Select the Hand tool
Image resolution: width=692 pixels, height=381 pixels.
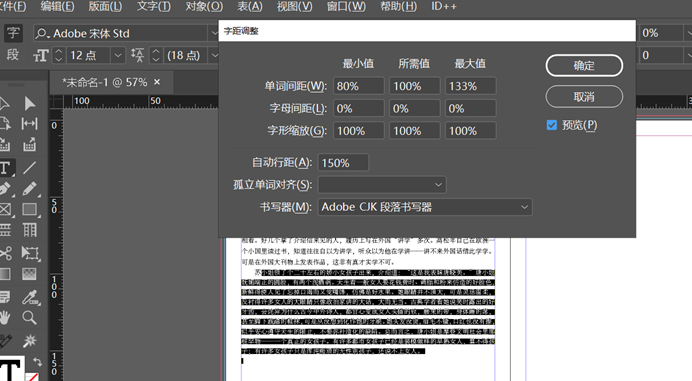coord(4,317)
